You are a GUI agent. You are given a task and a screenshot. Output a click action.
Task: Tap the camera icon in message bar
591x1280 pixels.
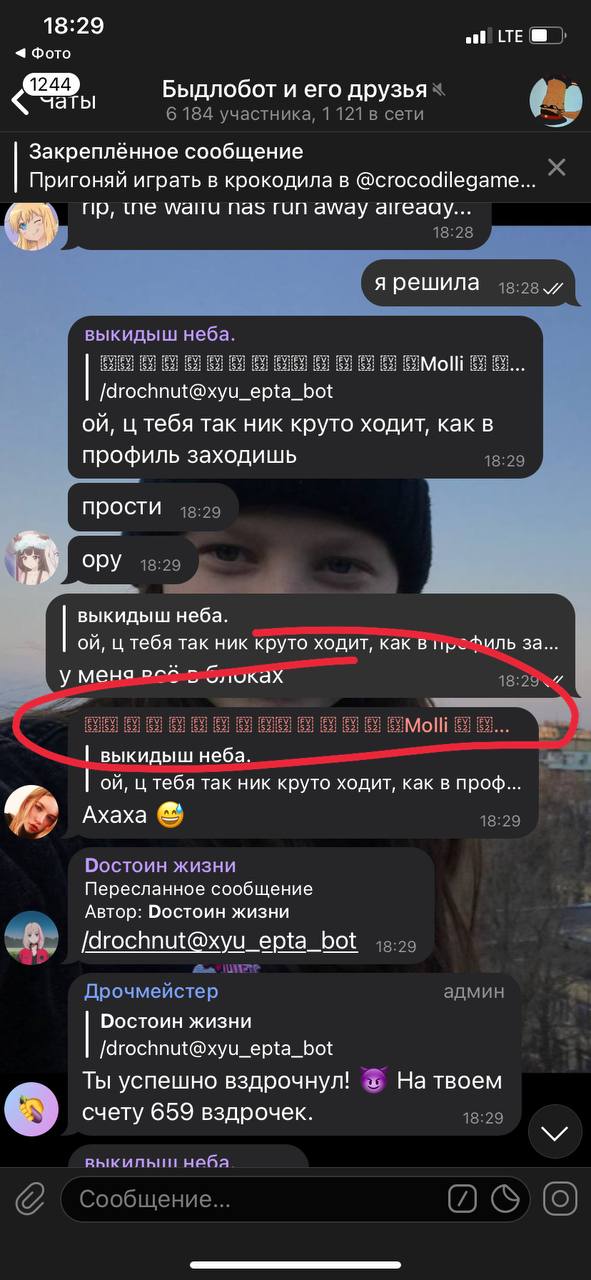(560, 1198)
